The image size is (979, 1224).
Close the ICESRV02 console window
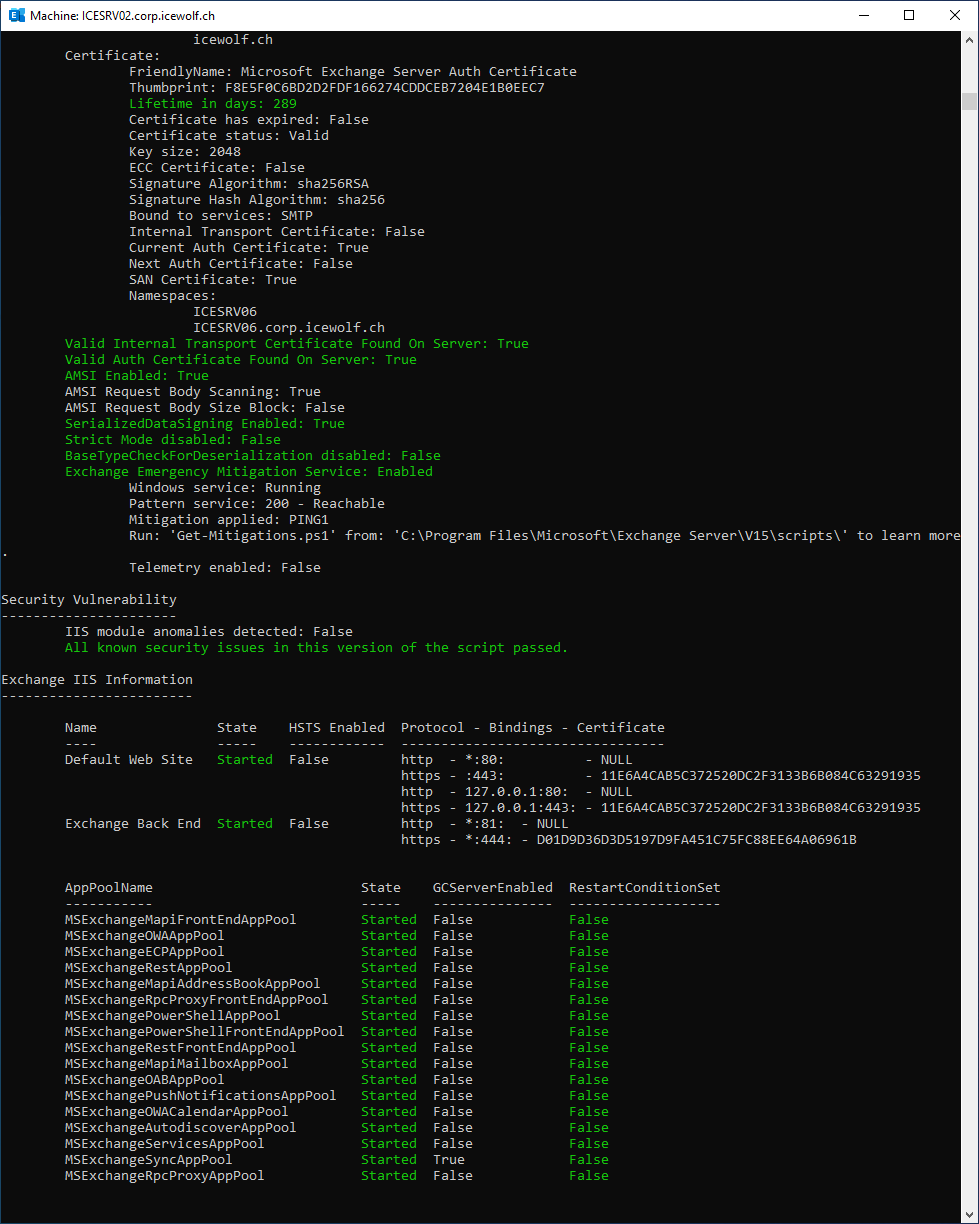point(955,15)
